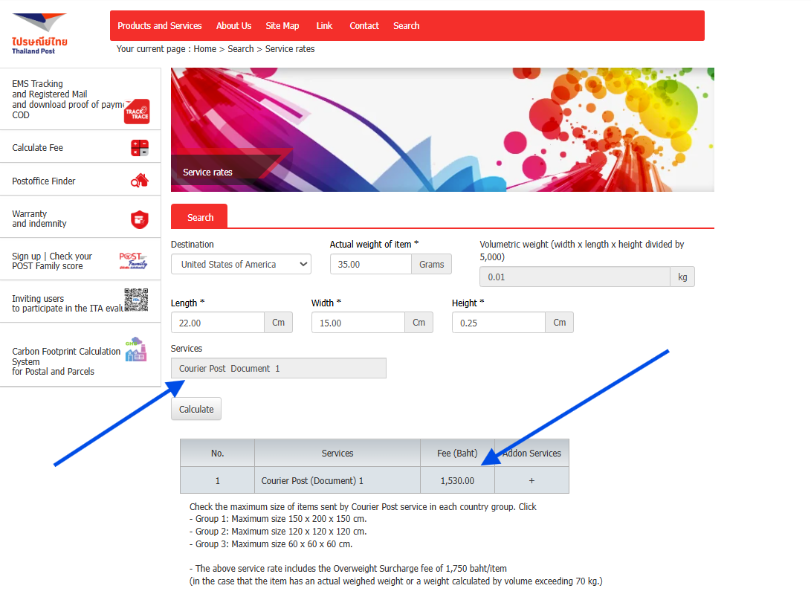Open the Products and Services menu
The width and height of the screenshot is (811, 600).
[159, 26]
